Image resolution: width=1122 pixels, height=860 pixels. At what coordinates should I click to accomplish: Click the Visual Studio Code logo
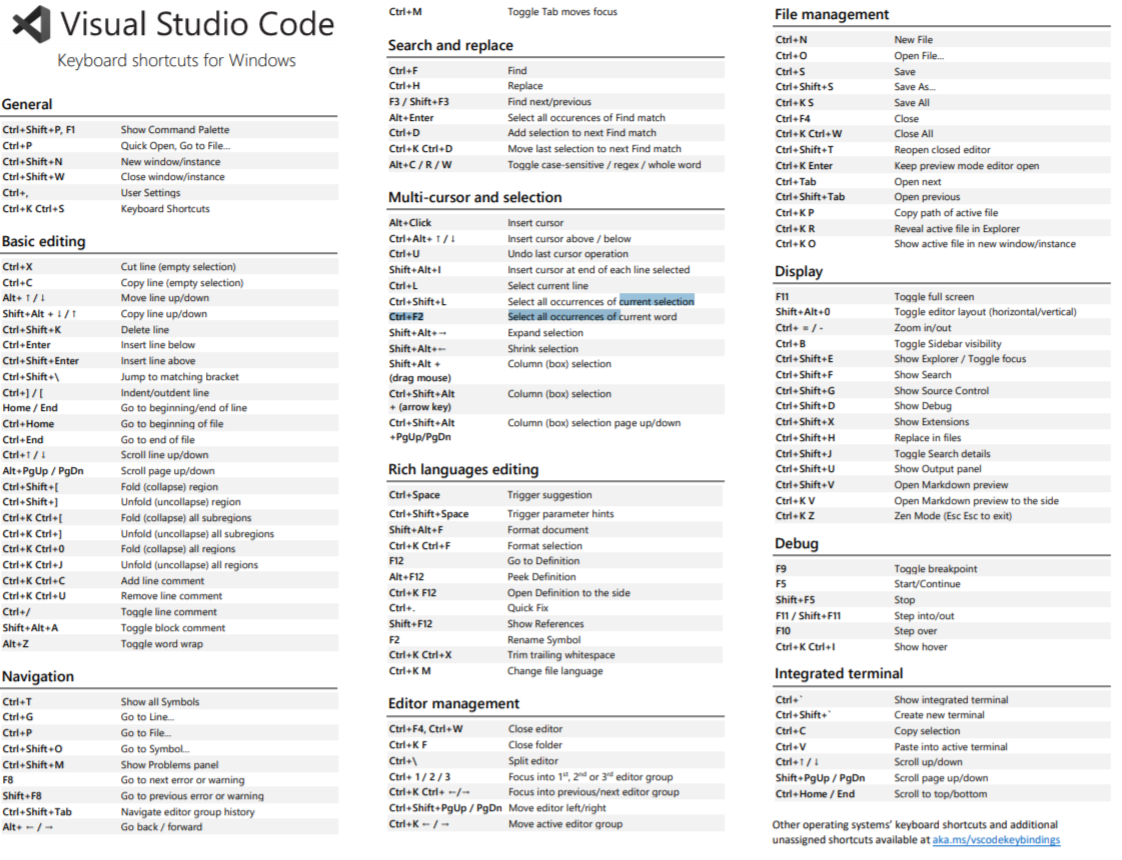(31, 24)
